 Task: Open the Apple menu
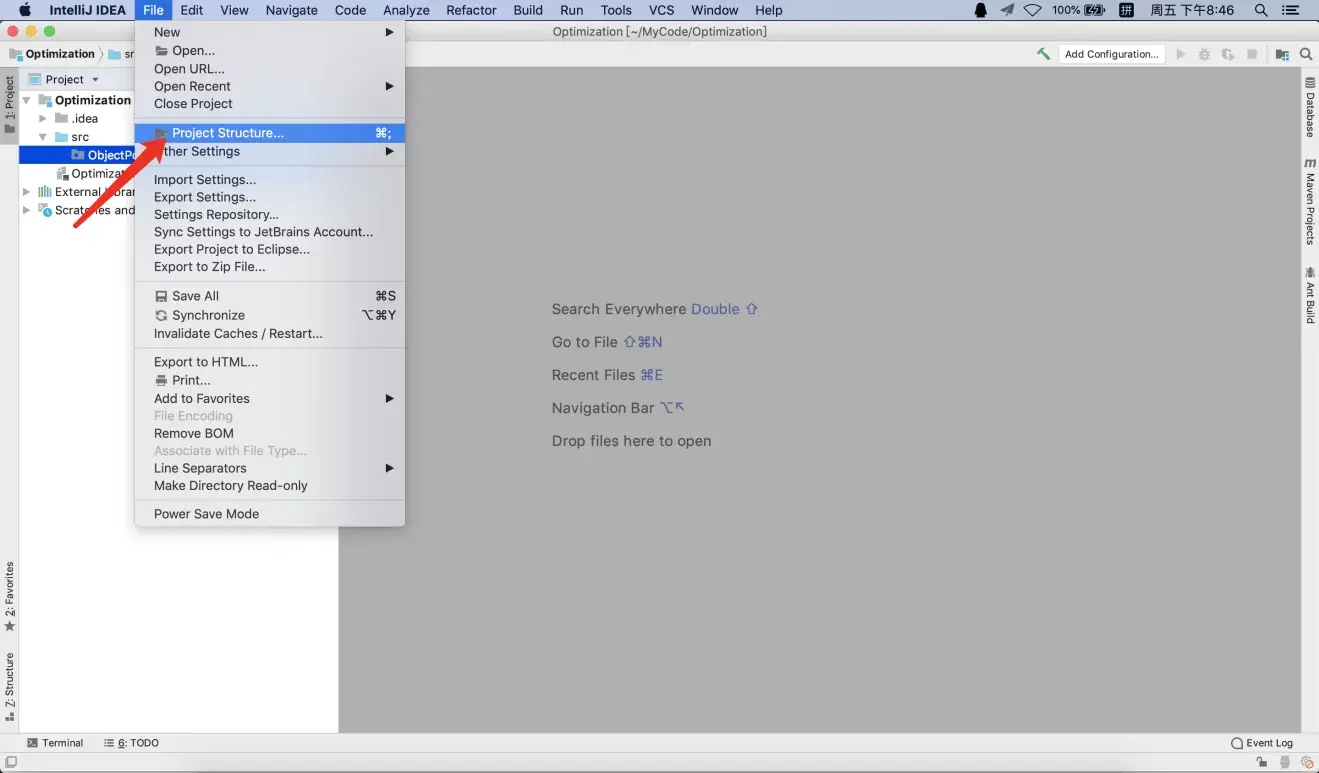[25, 10]
